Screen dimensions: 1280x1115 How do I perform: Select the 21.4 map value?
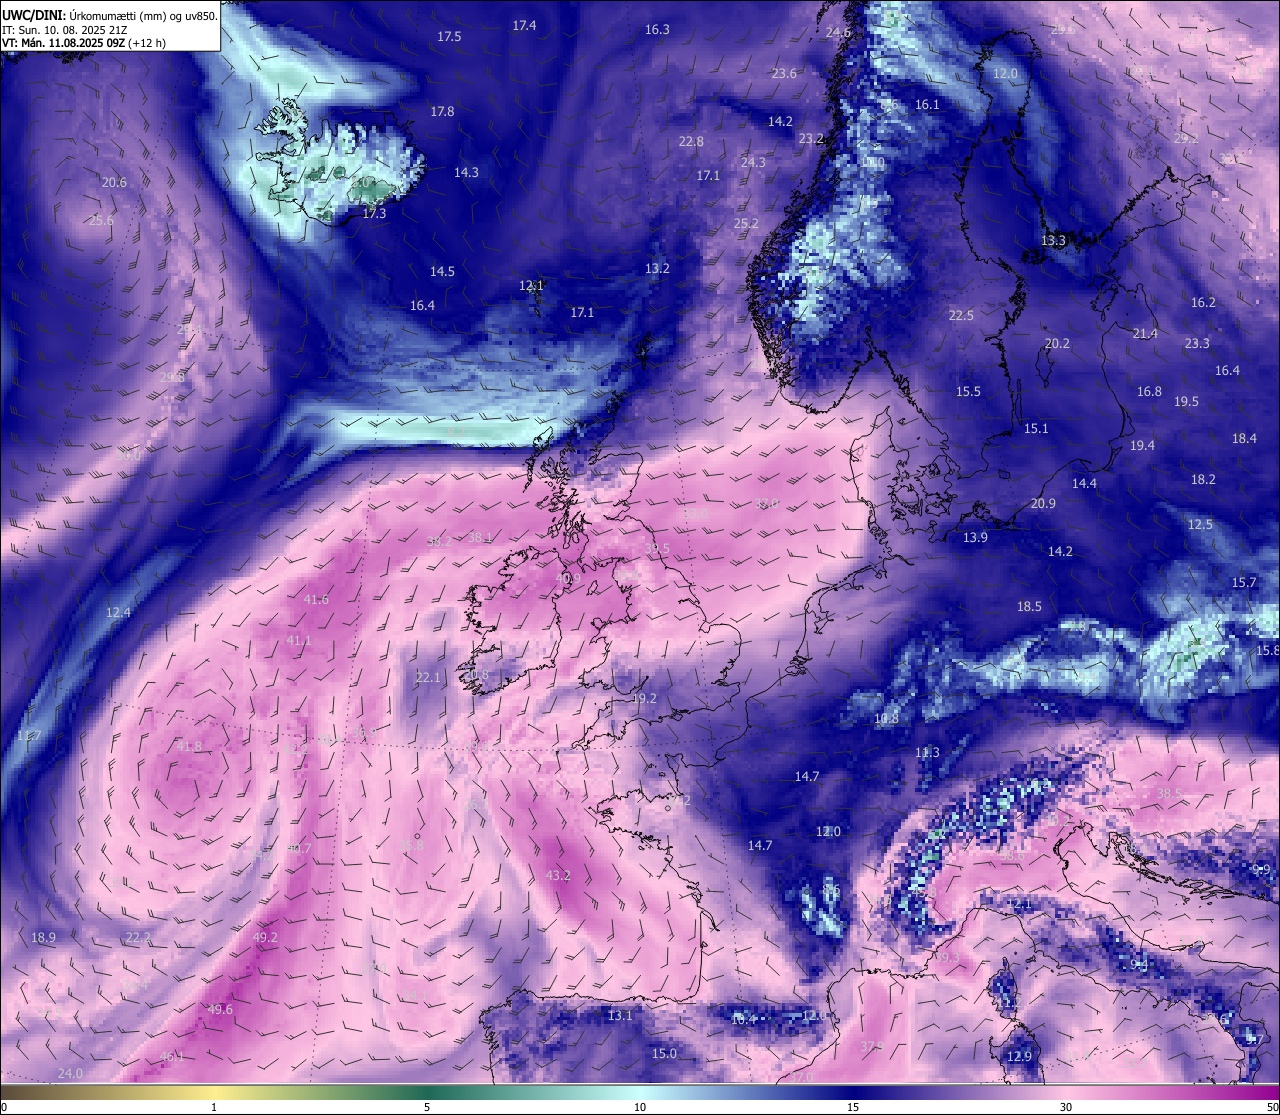click(x=1145, y=334)
